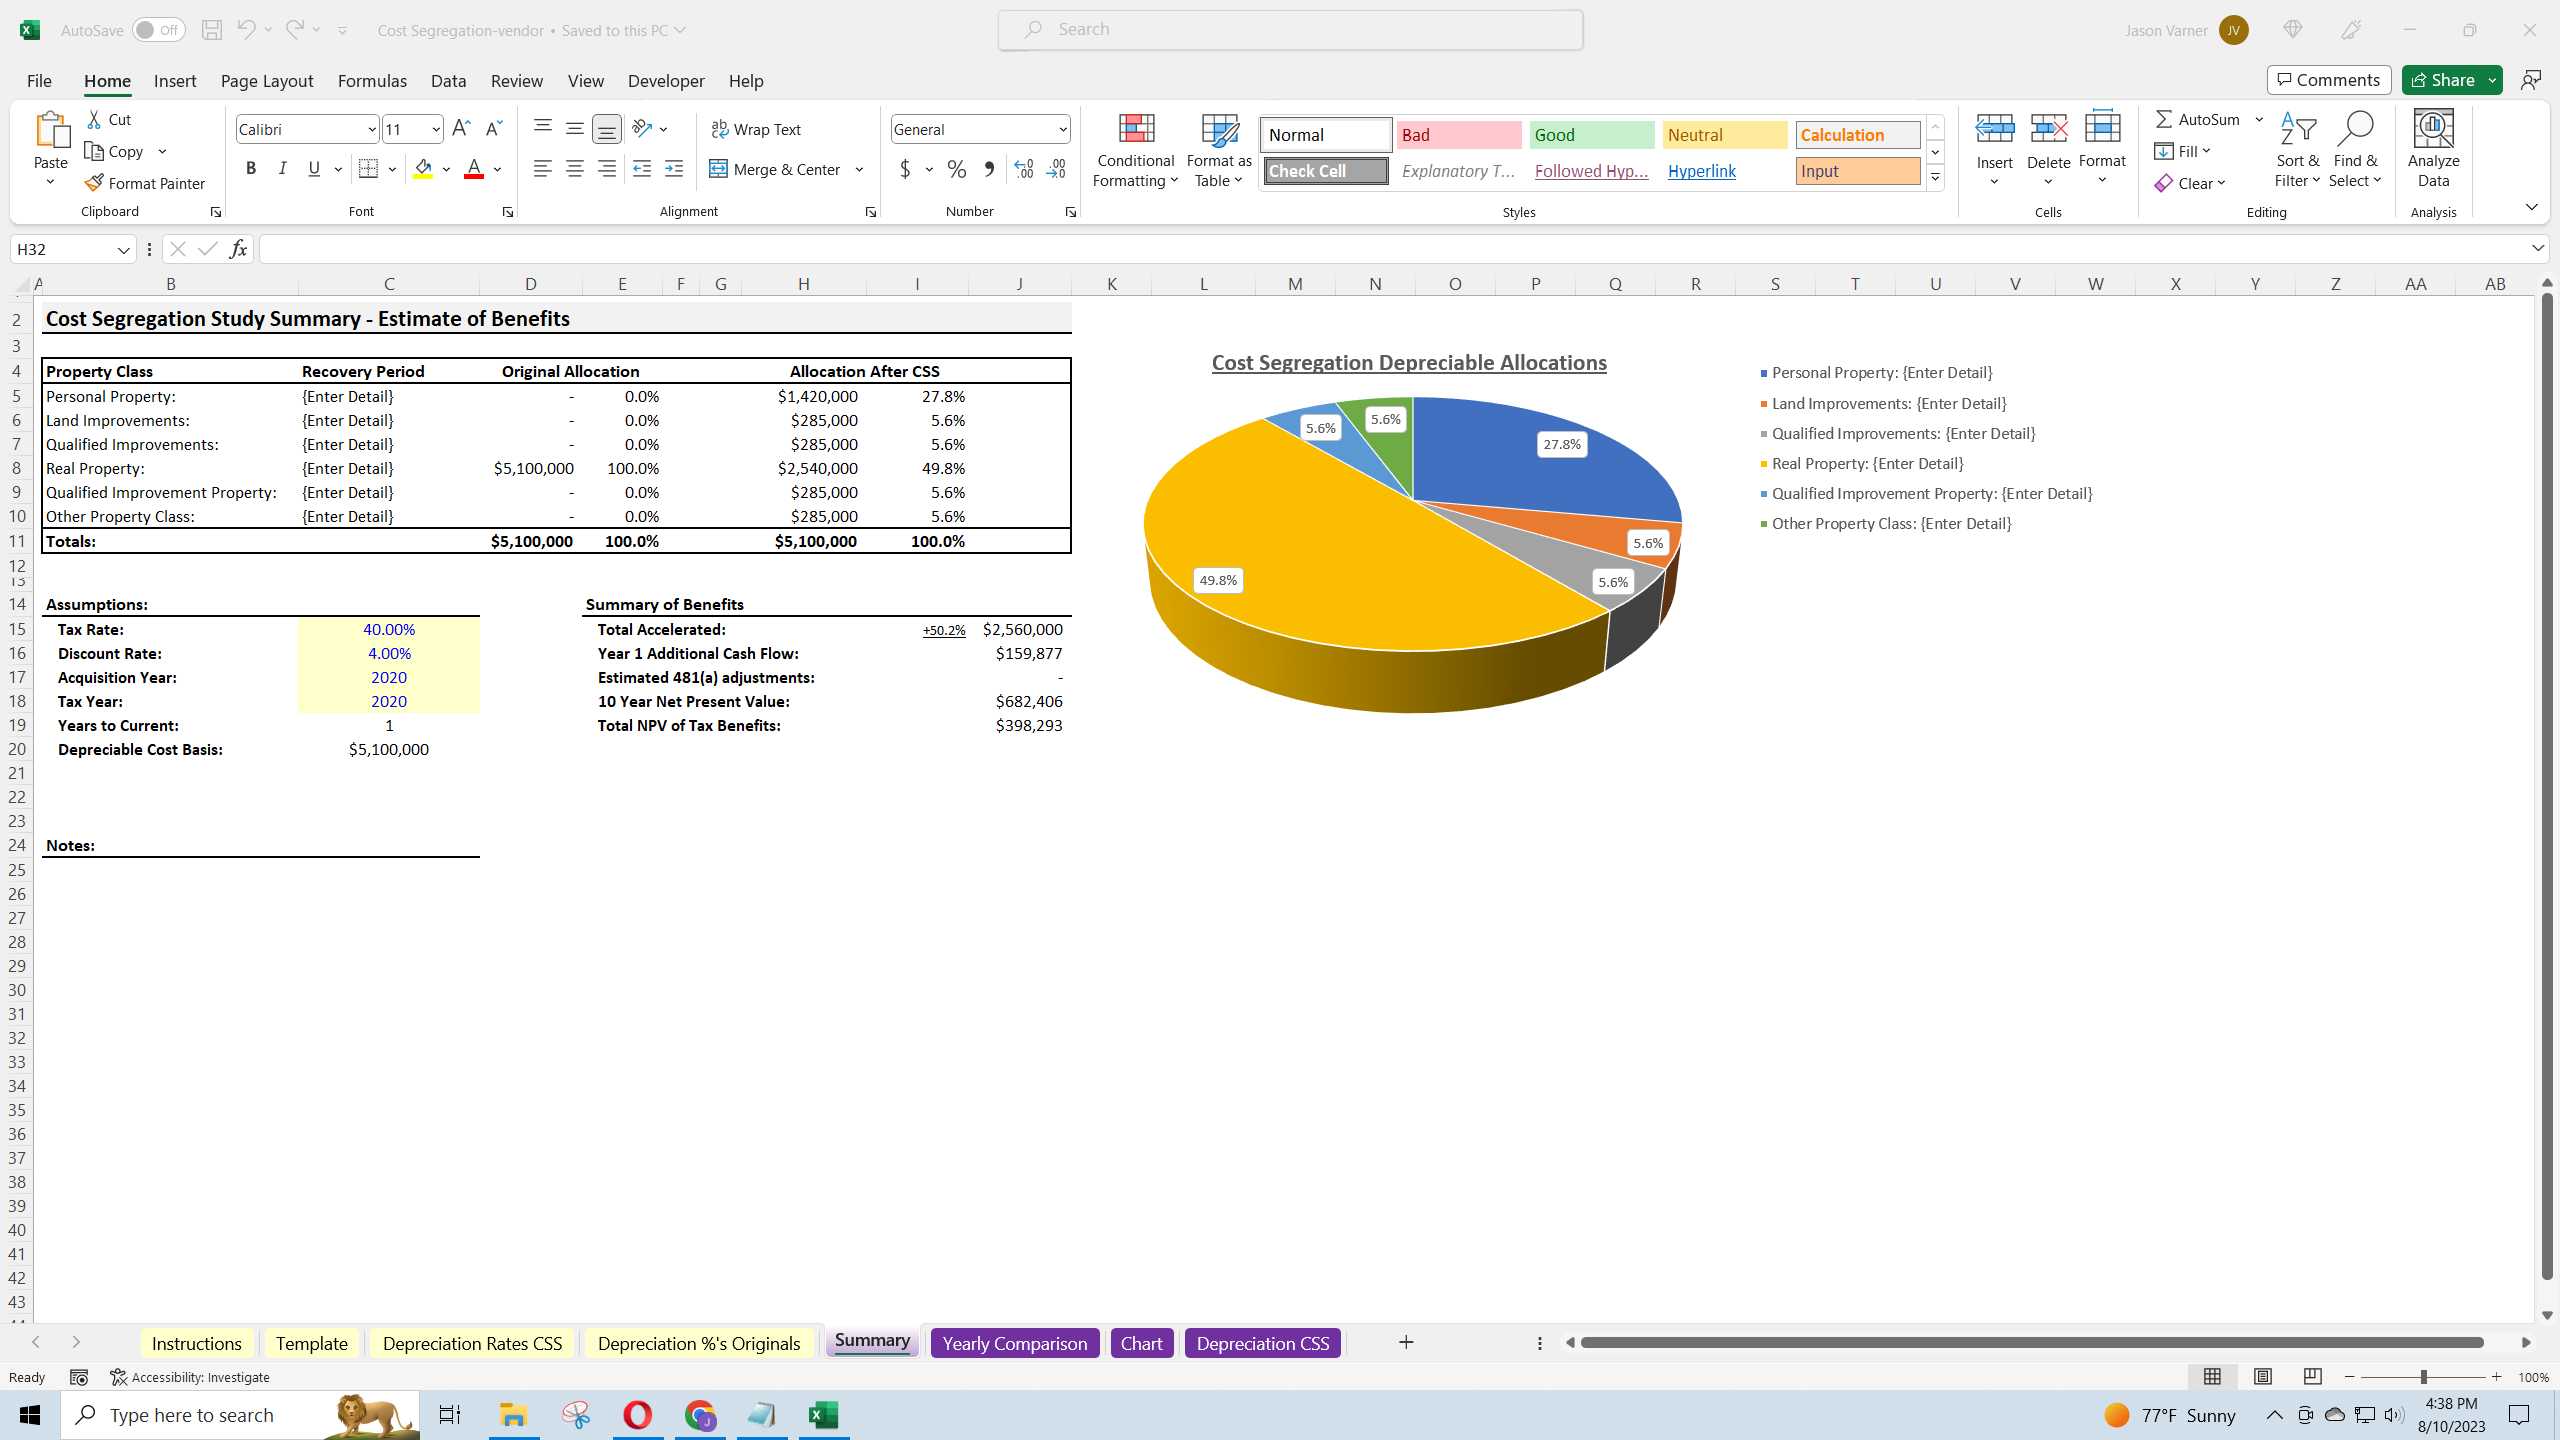Add a new sheet with plus button
Image resolution: width=2560 pixels, height=1440 pixels.
(1406, 1342)
